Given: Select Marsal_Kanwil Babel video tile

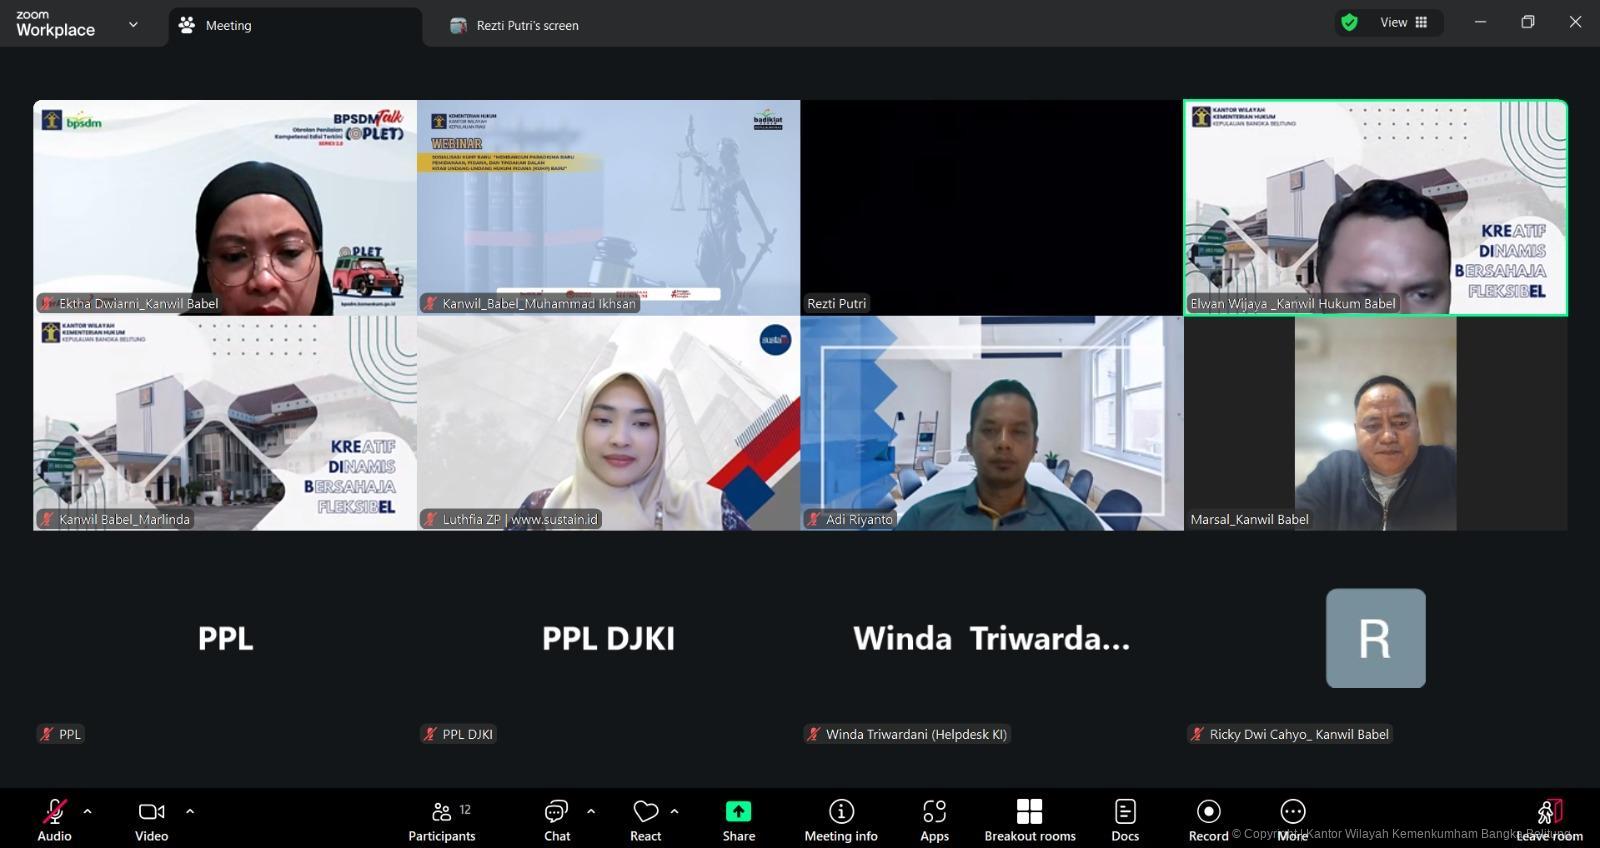Looking at the screenshot, I should [1376, 423].
